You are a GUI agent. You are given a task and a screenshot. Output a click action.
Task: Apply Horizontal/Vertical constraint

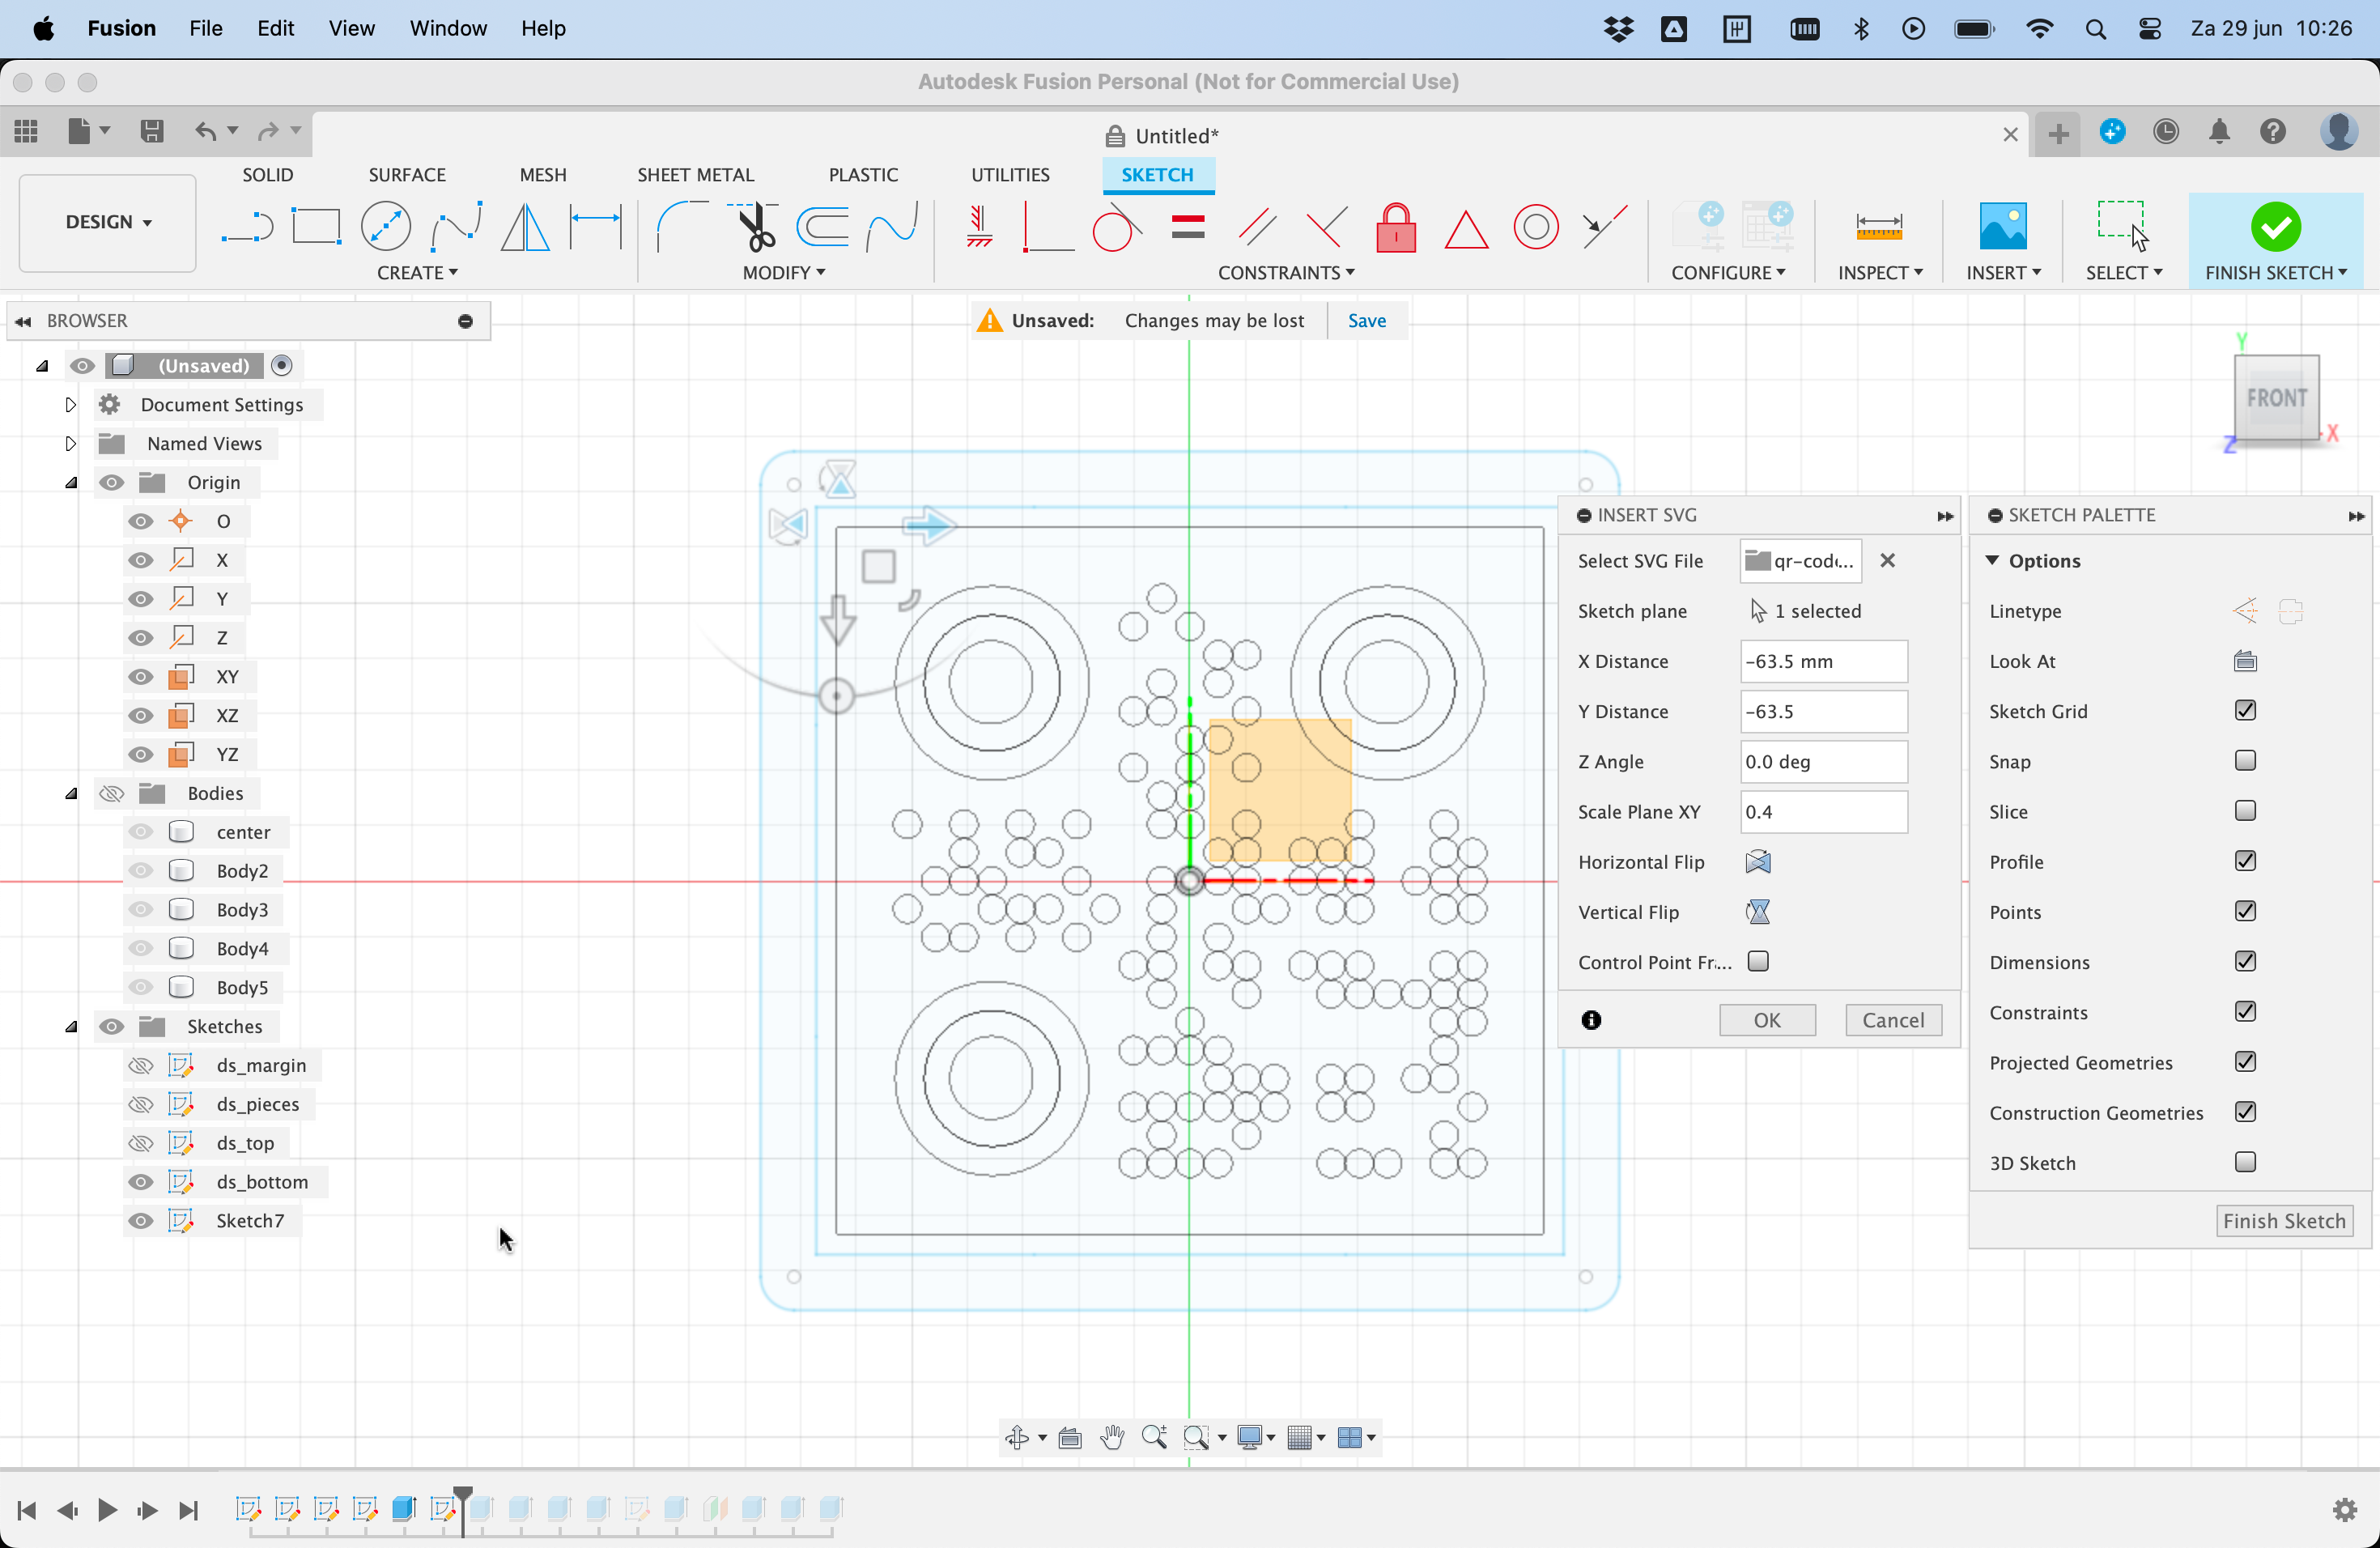(x=979, y=227)
